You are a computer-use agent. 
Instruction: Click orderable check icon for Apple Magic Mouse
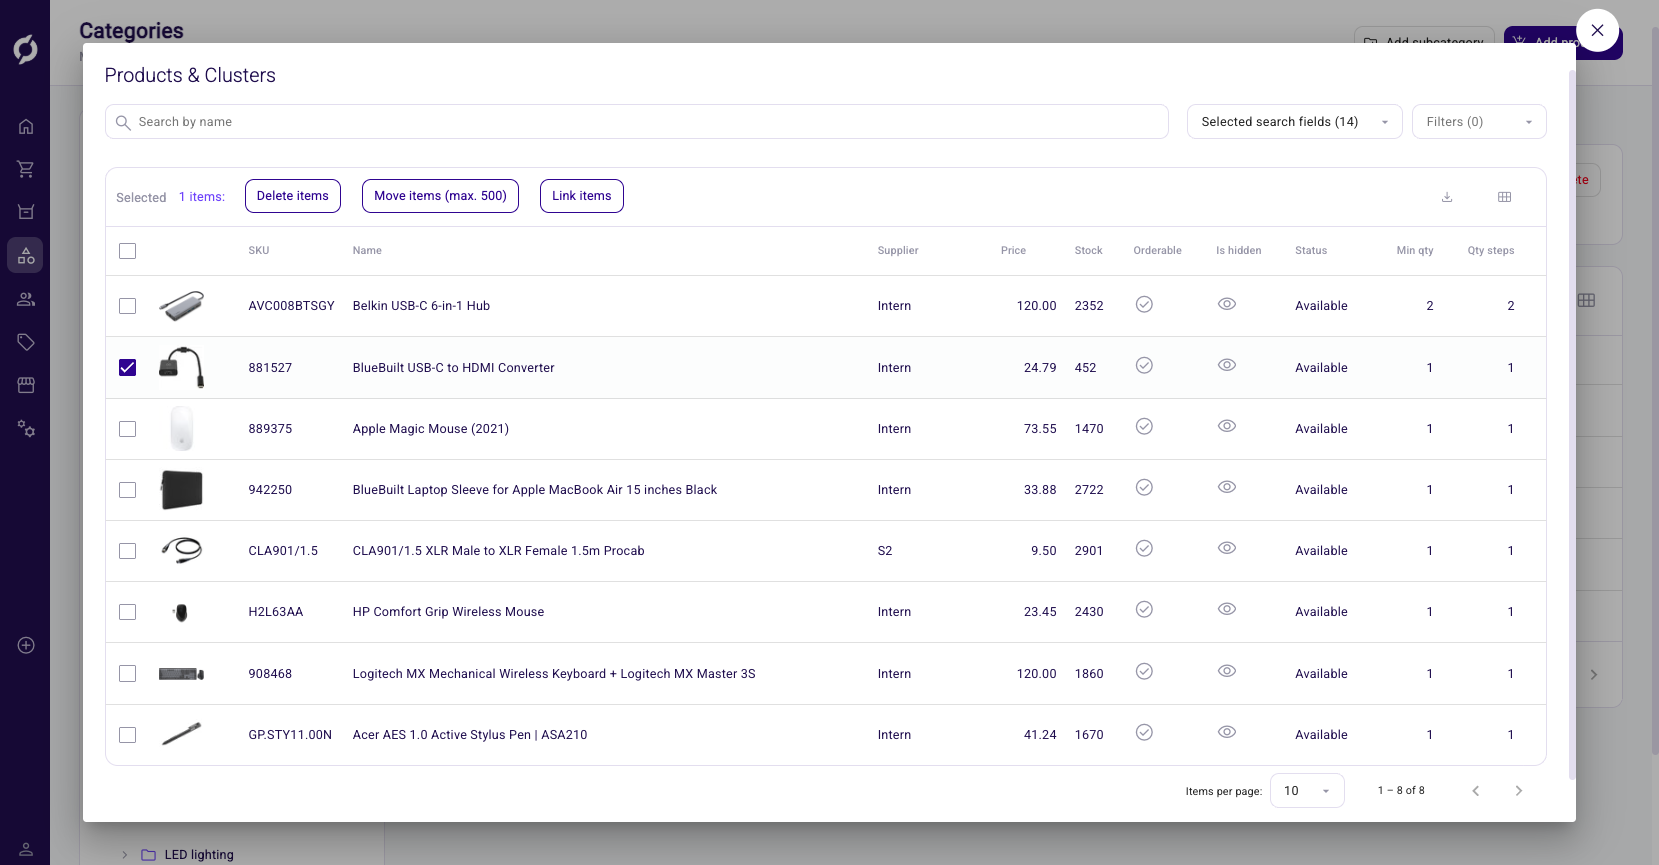pyautogui.click(x=1144, y=426)
